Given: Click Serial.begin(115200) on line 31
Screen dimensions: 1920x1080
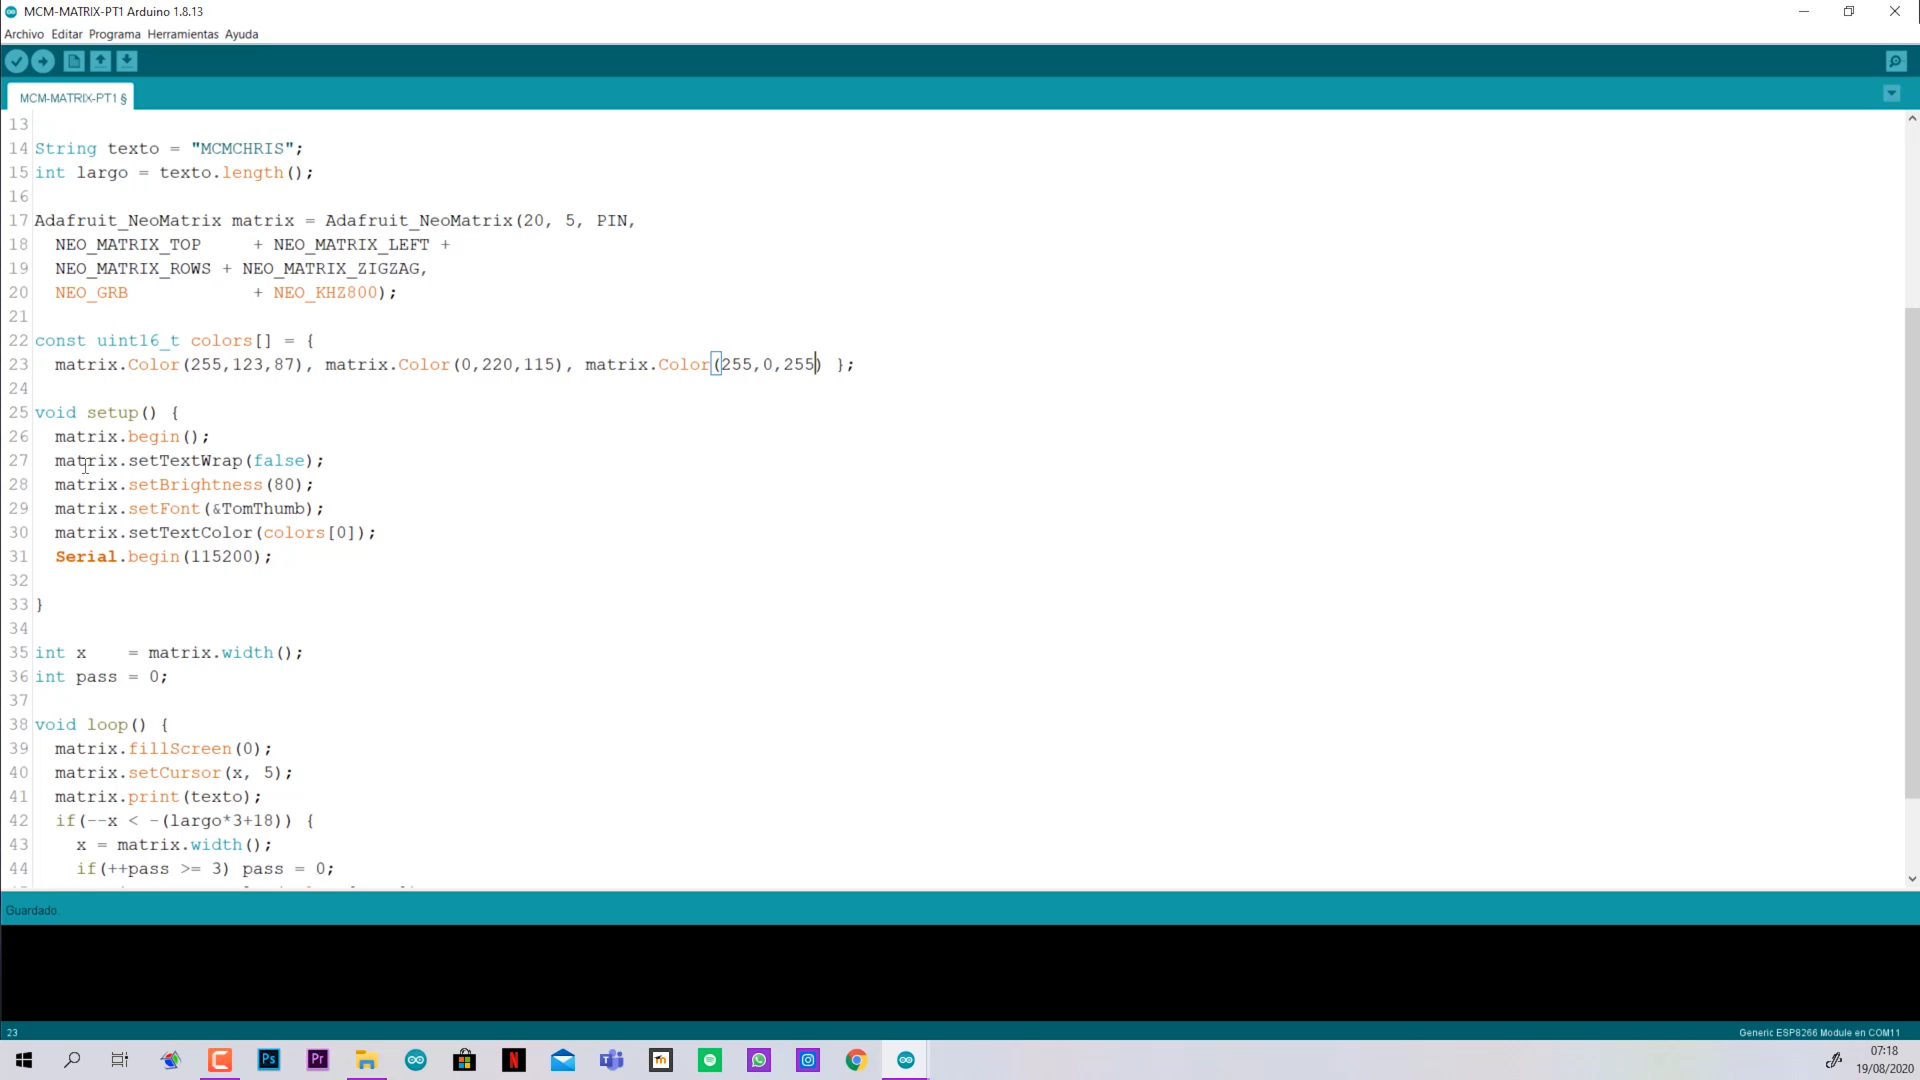Looking at the screenshot, I should pos(159,556).
